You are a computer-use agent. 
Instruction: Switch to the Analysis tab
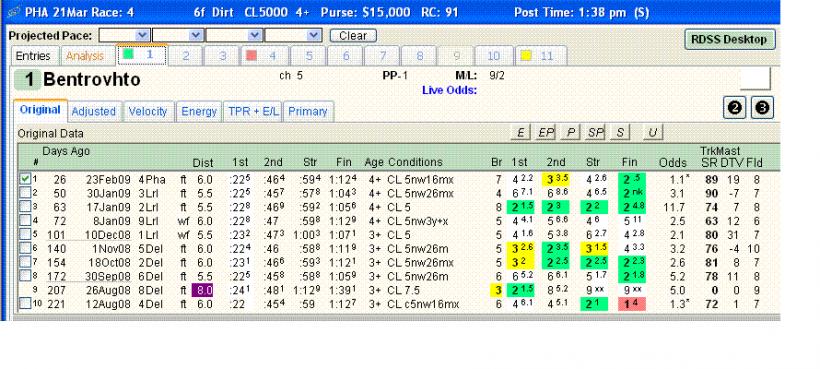(85, 56)
